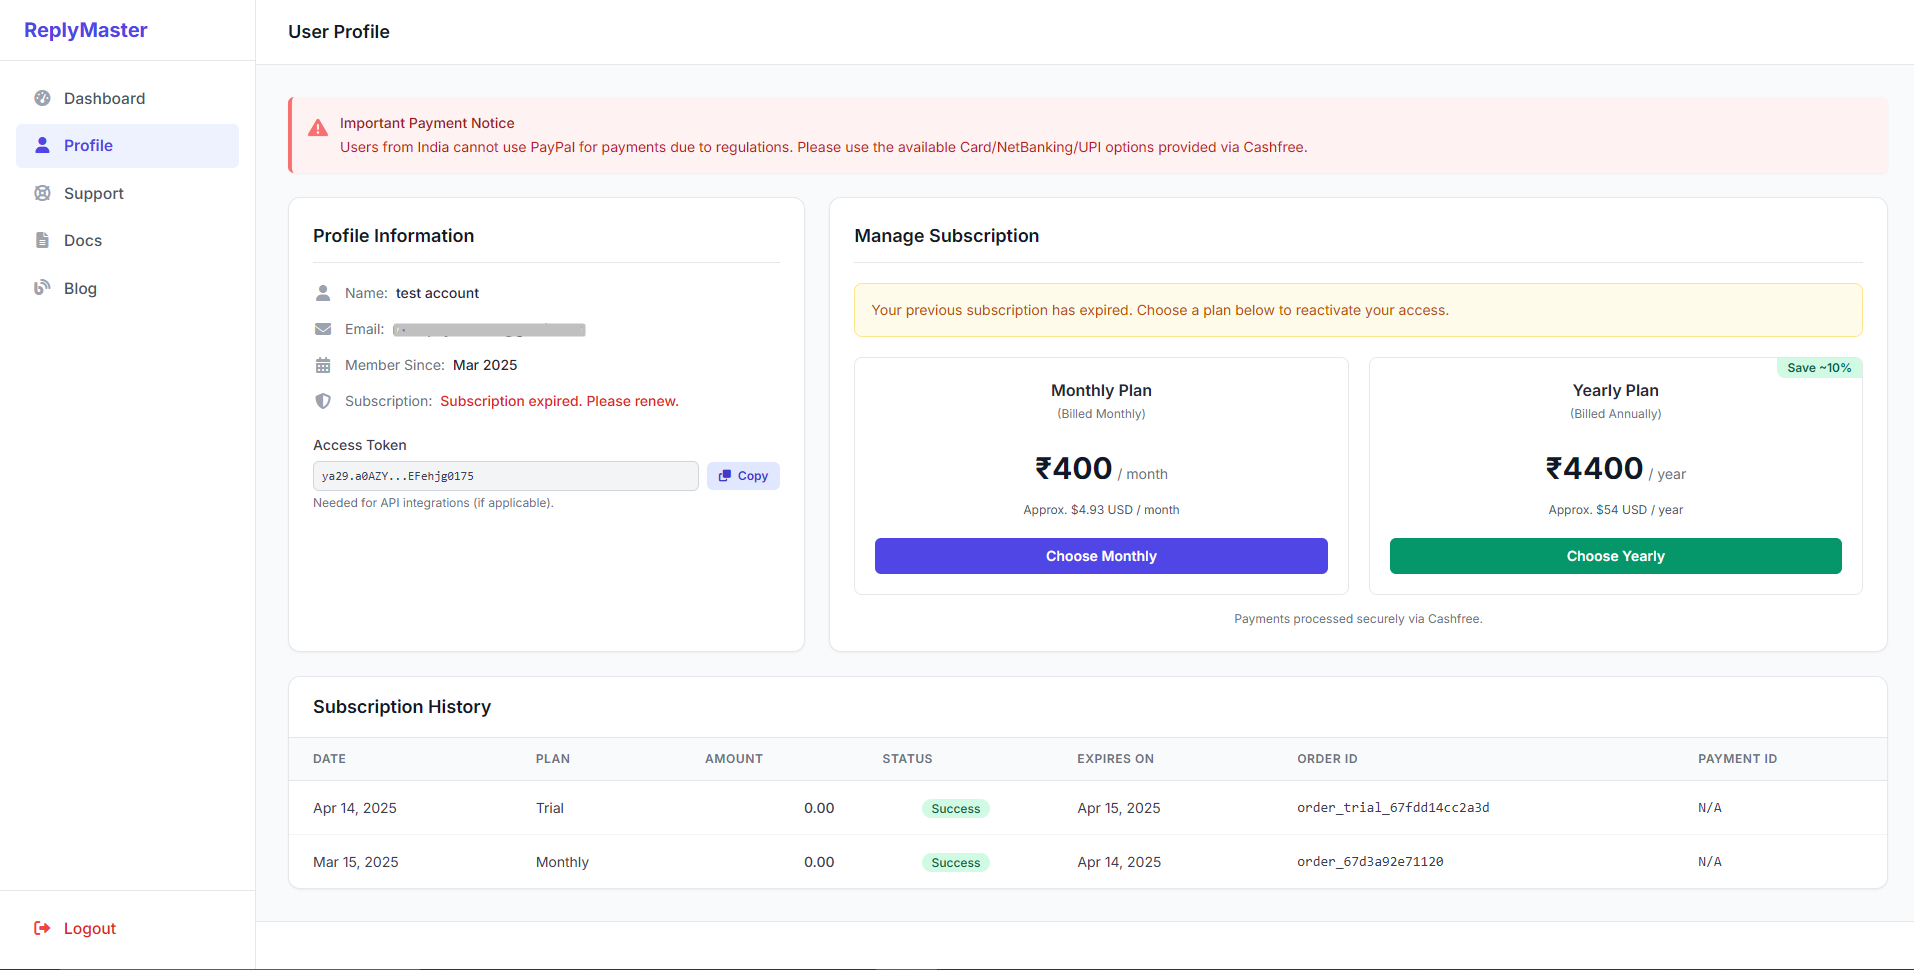Click Success badge in Trial row
The width and height of the screenshot is (1914, 970).
(955, 809)
